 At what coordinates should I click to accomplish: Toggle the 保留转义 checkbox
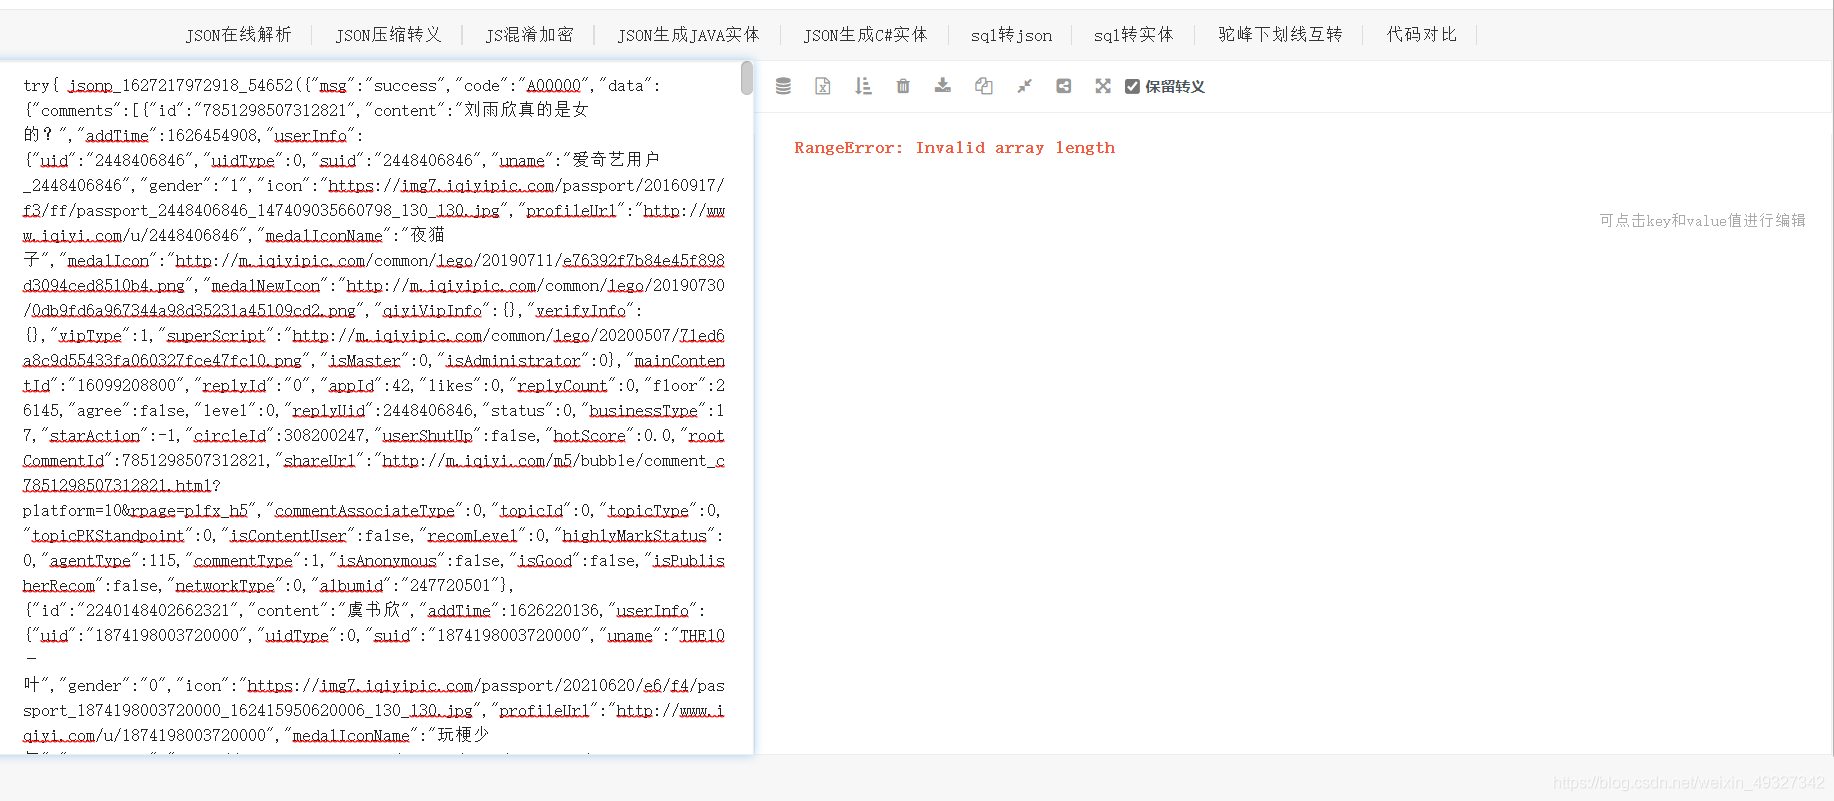[1132, 87]
